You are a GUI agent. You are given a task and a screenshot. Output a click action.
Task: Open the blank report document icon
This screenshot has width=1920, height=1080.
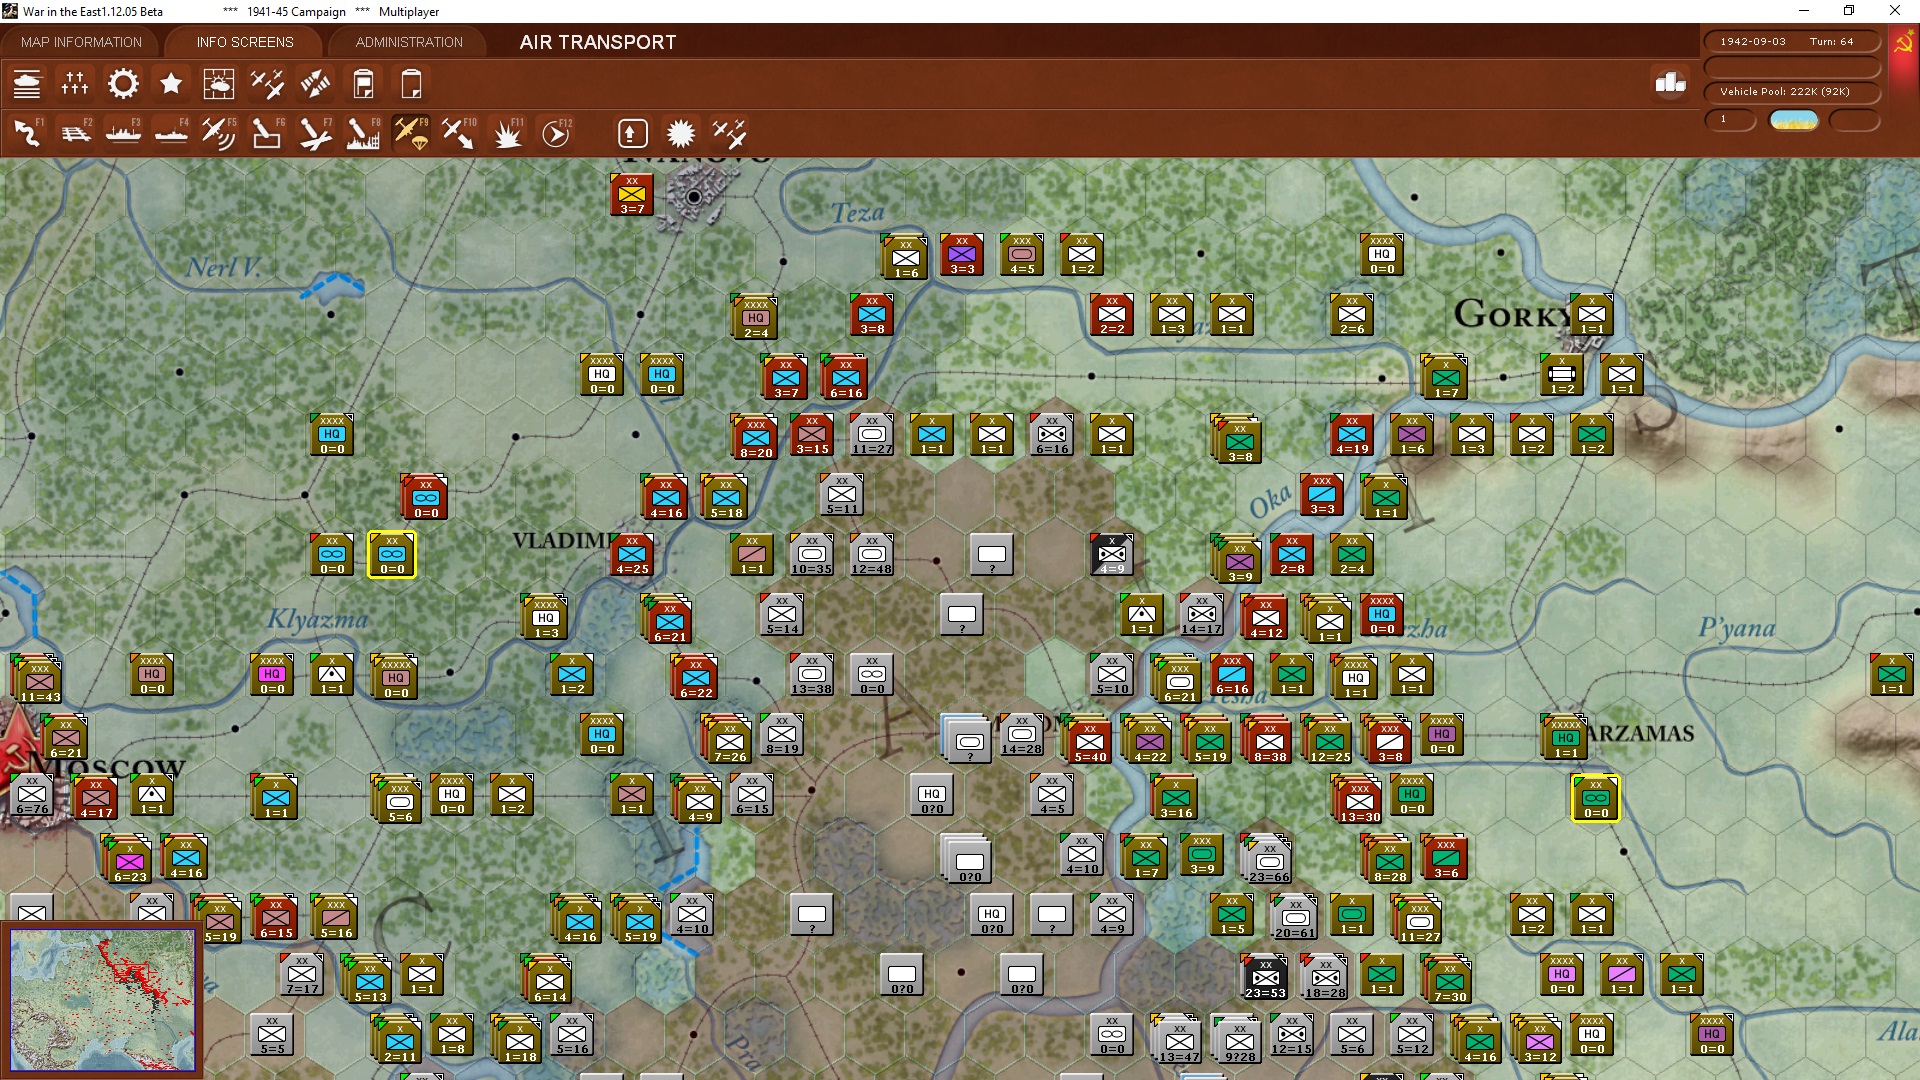click(411, 84)
